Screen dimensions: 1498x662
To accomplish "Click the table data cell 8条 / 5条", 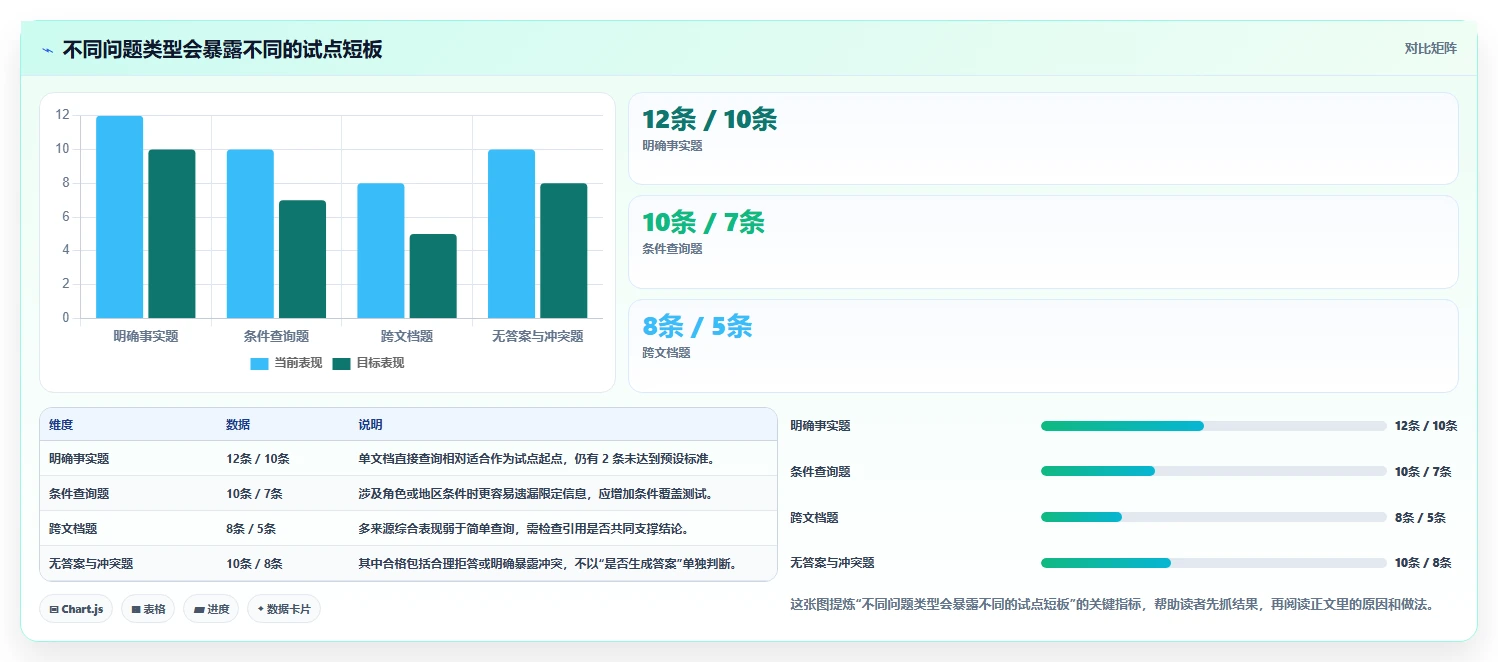I will [x=251, y=529].
